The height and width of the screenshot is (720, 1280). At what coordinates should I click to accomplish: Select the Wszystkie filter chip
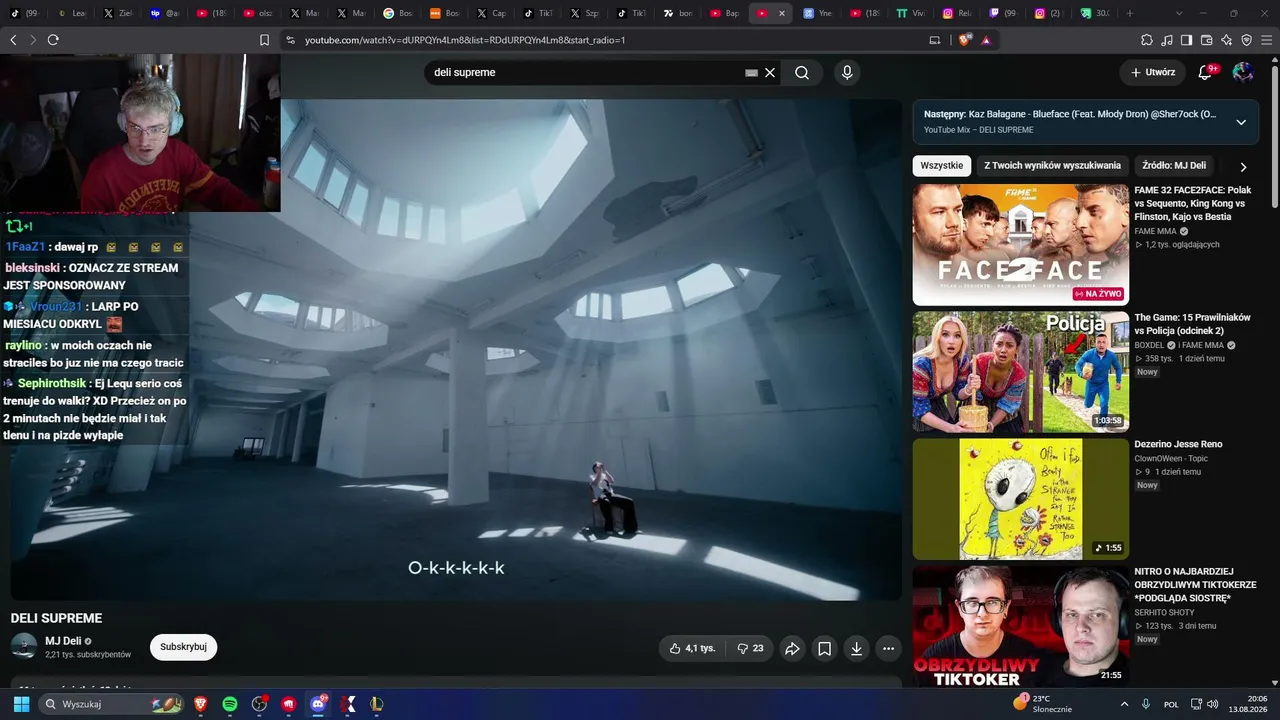(942, 165)
